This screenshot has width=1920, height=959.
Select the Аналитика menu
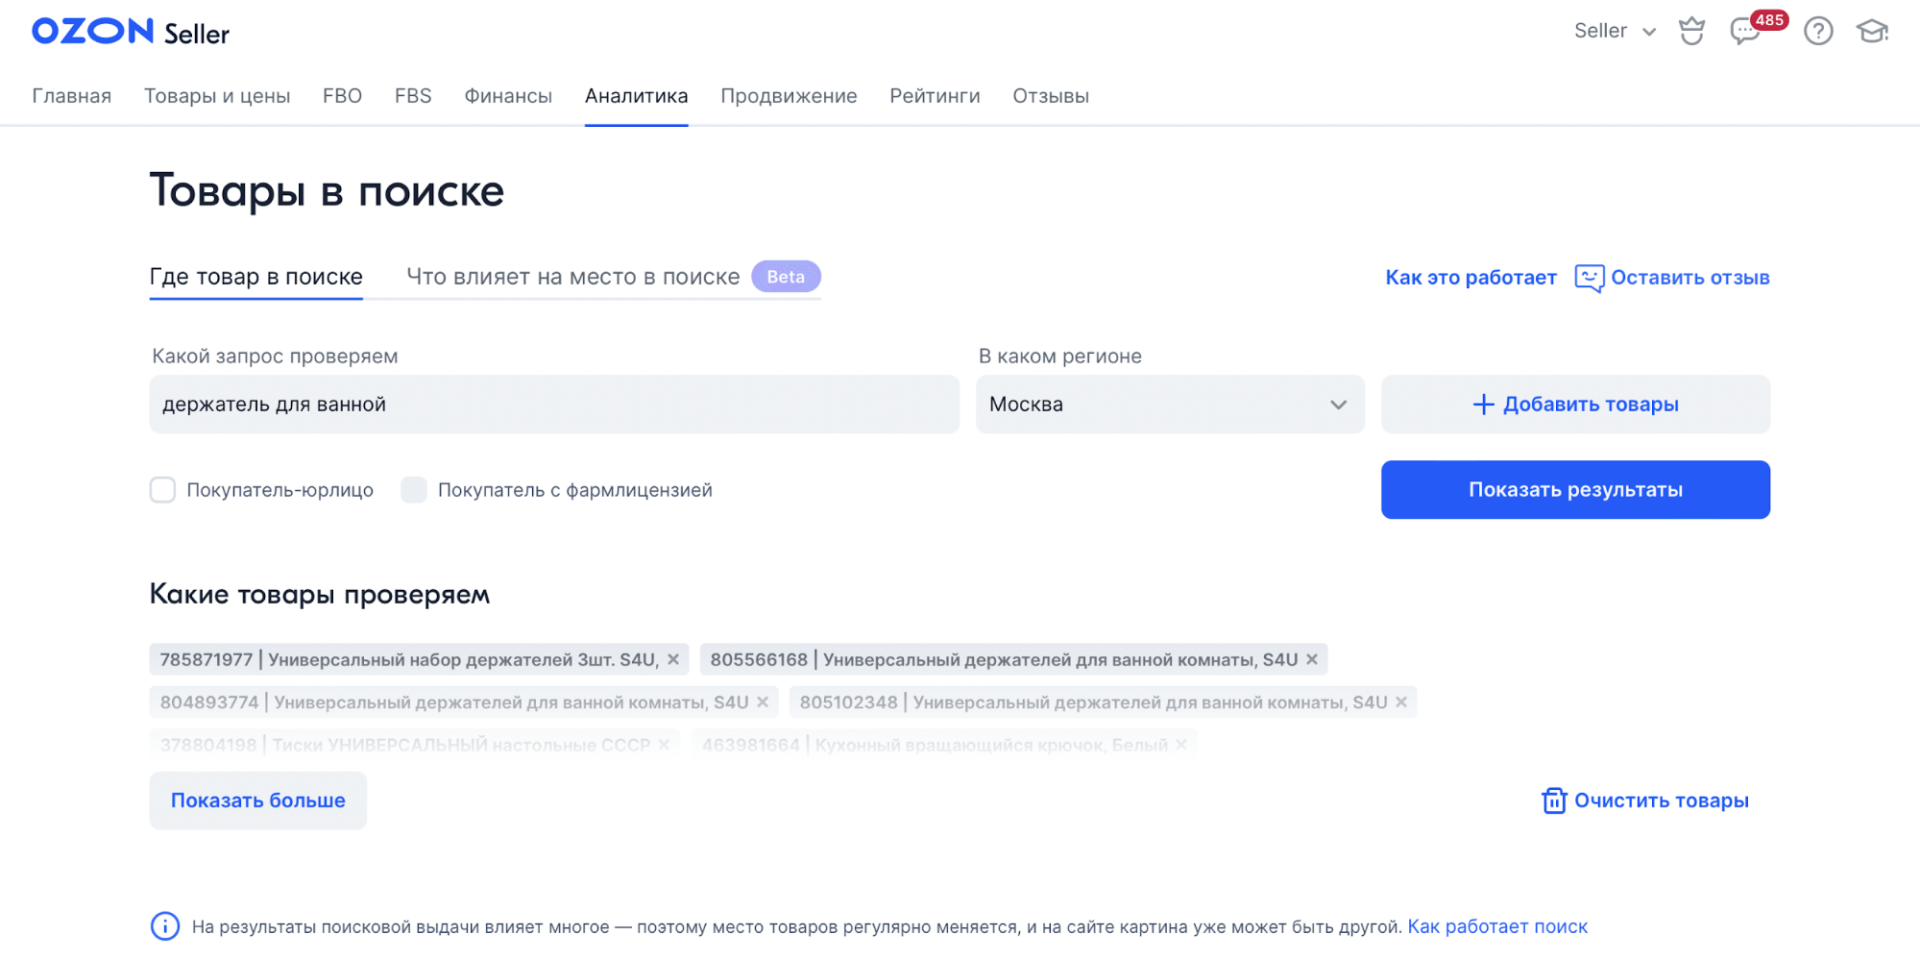[636, 96]
